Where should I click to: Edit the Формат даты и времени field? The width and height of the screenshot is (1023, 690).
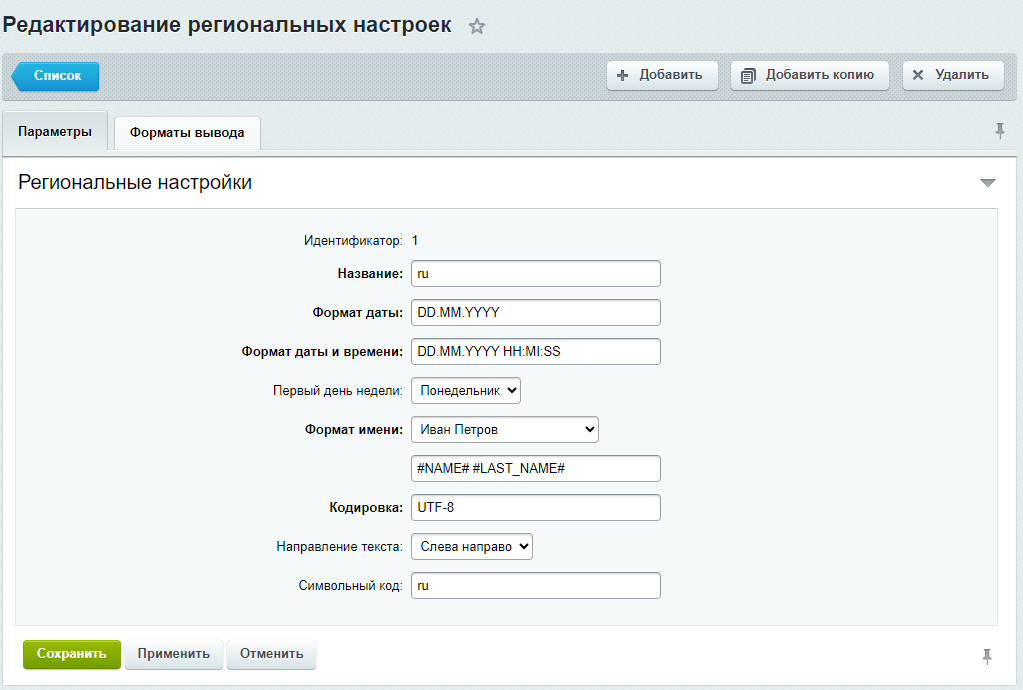coord(536,352)
